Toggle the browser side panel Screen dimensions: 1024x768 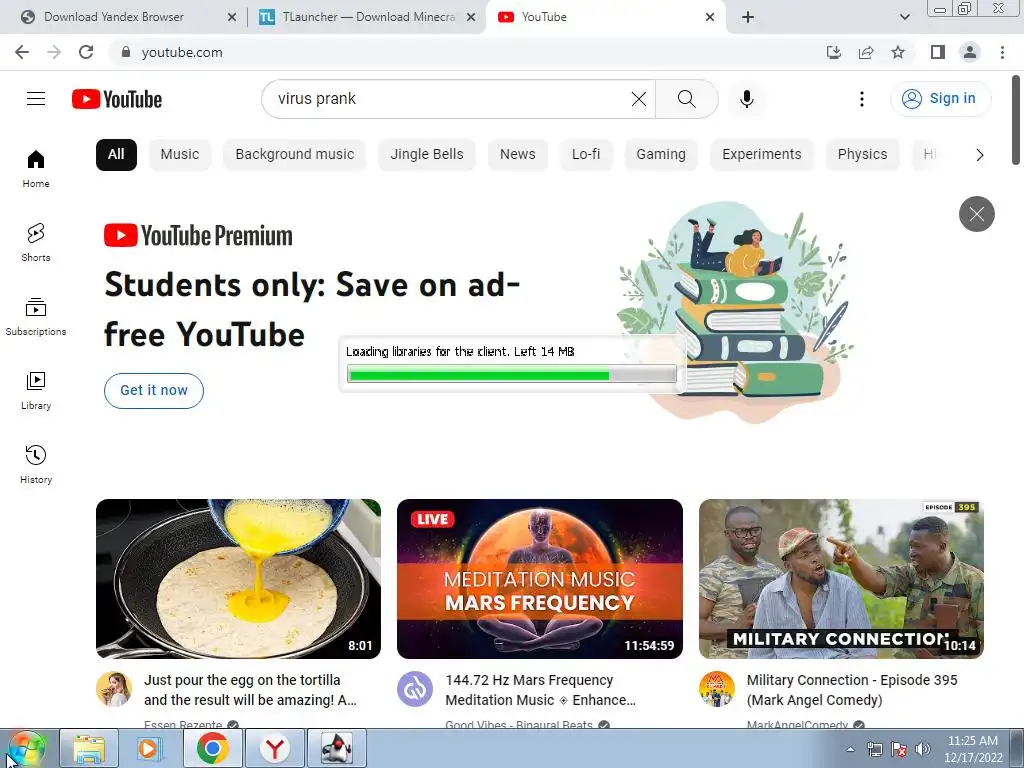[x=938, y=52]
